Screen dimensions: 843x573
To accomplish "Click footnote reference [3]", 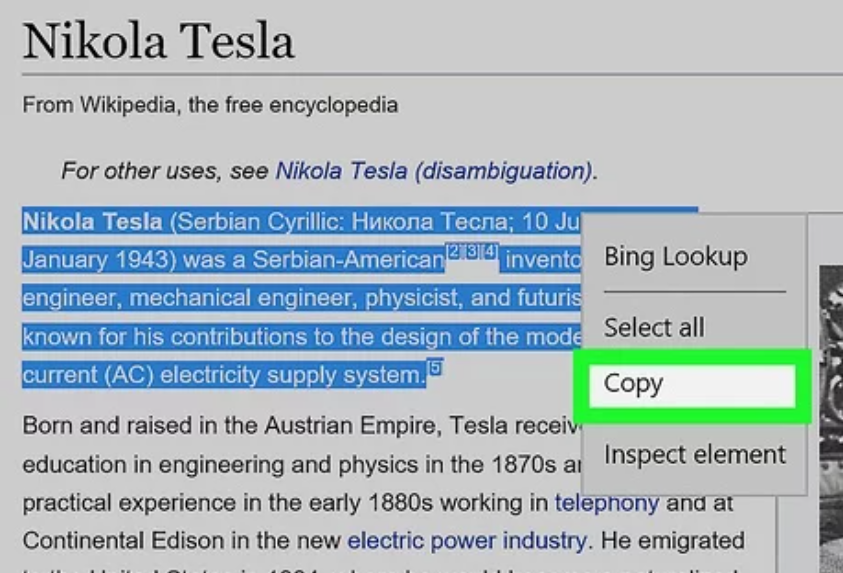I will (471, 253).
